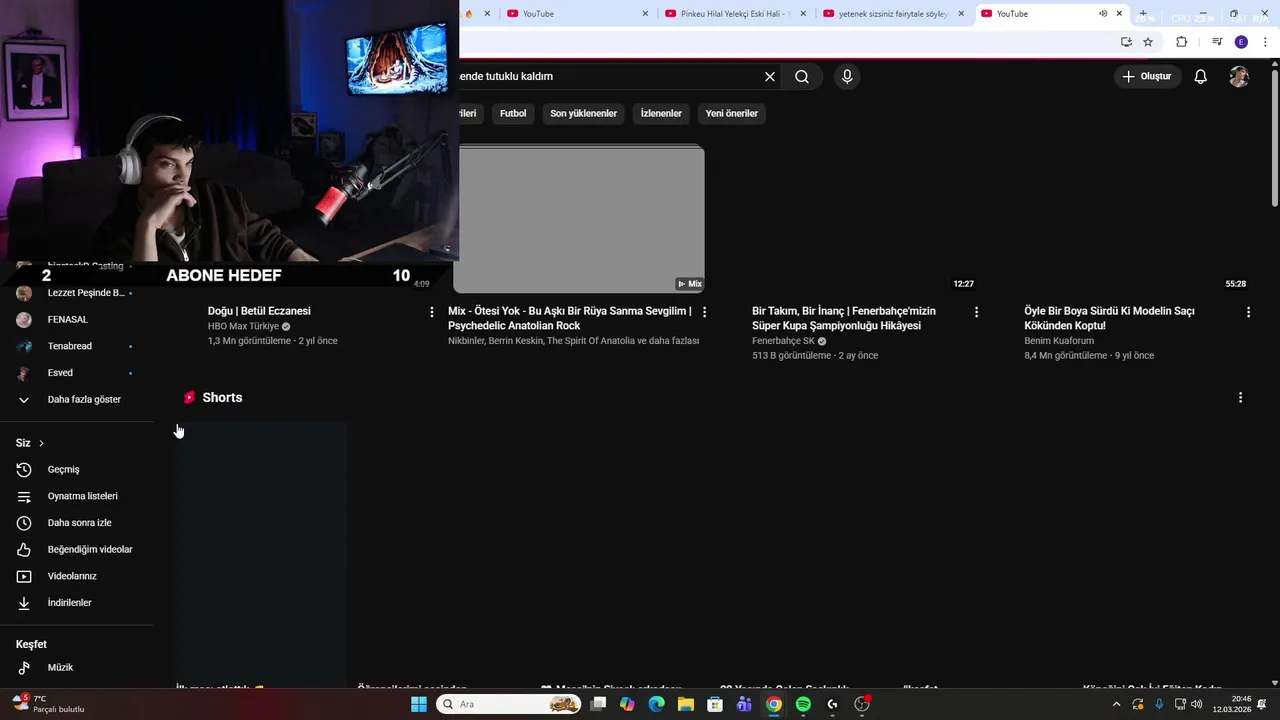The height and width of the screenshot is (720, 1280).
Task: Open the weather widget showing 7°C
Action: pos(49,704)
